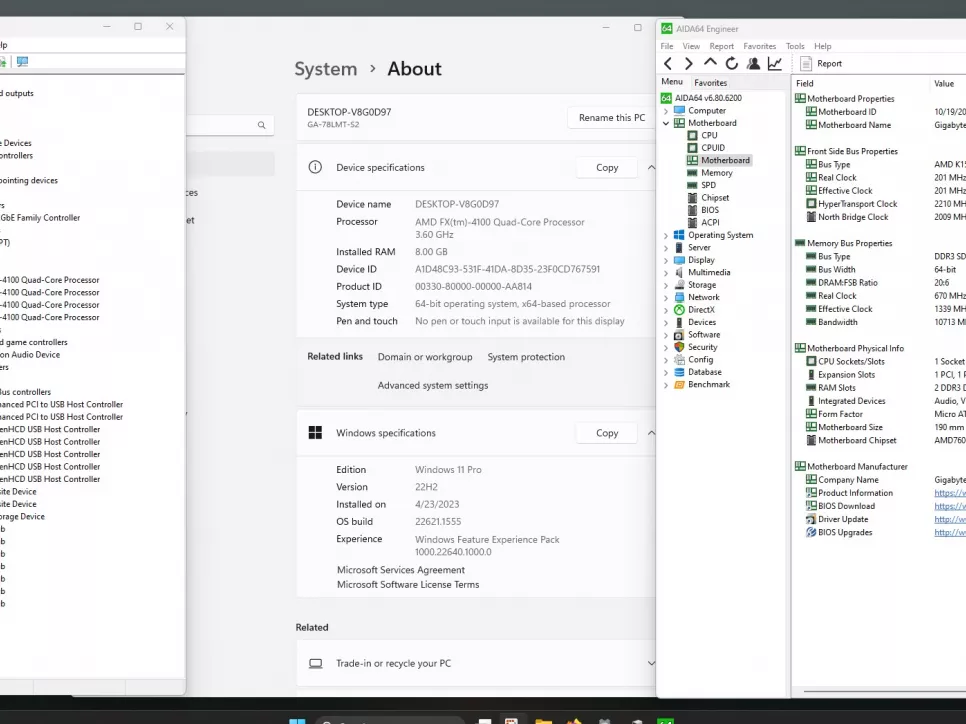The width and height of the screenshot is (966, 724).
Task: Select SPD tree entry
Action: tap(708, 185)
